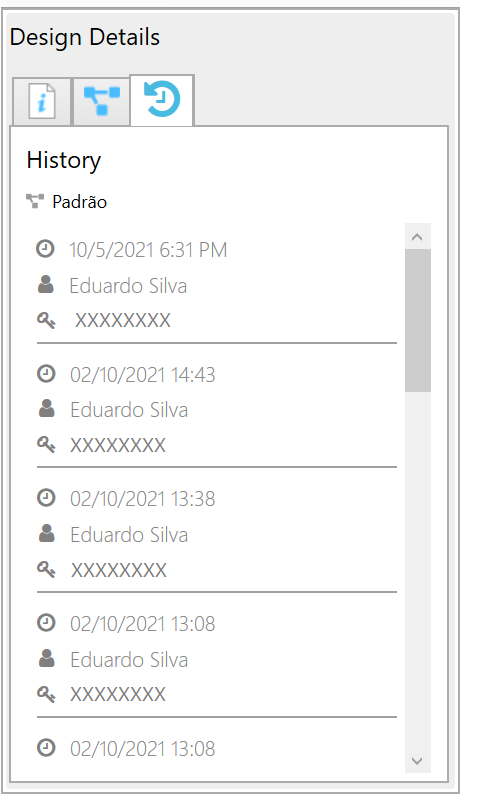This screenshot has width=482, height=807.
Task: Switch to the branches diagram tab
Action: (101, 101)
